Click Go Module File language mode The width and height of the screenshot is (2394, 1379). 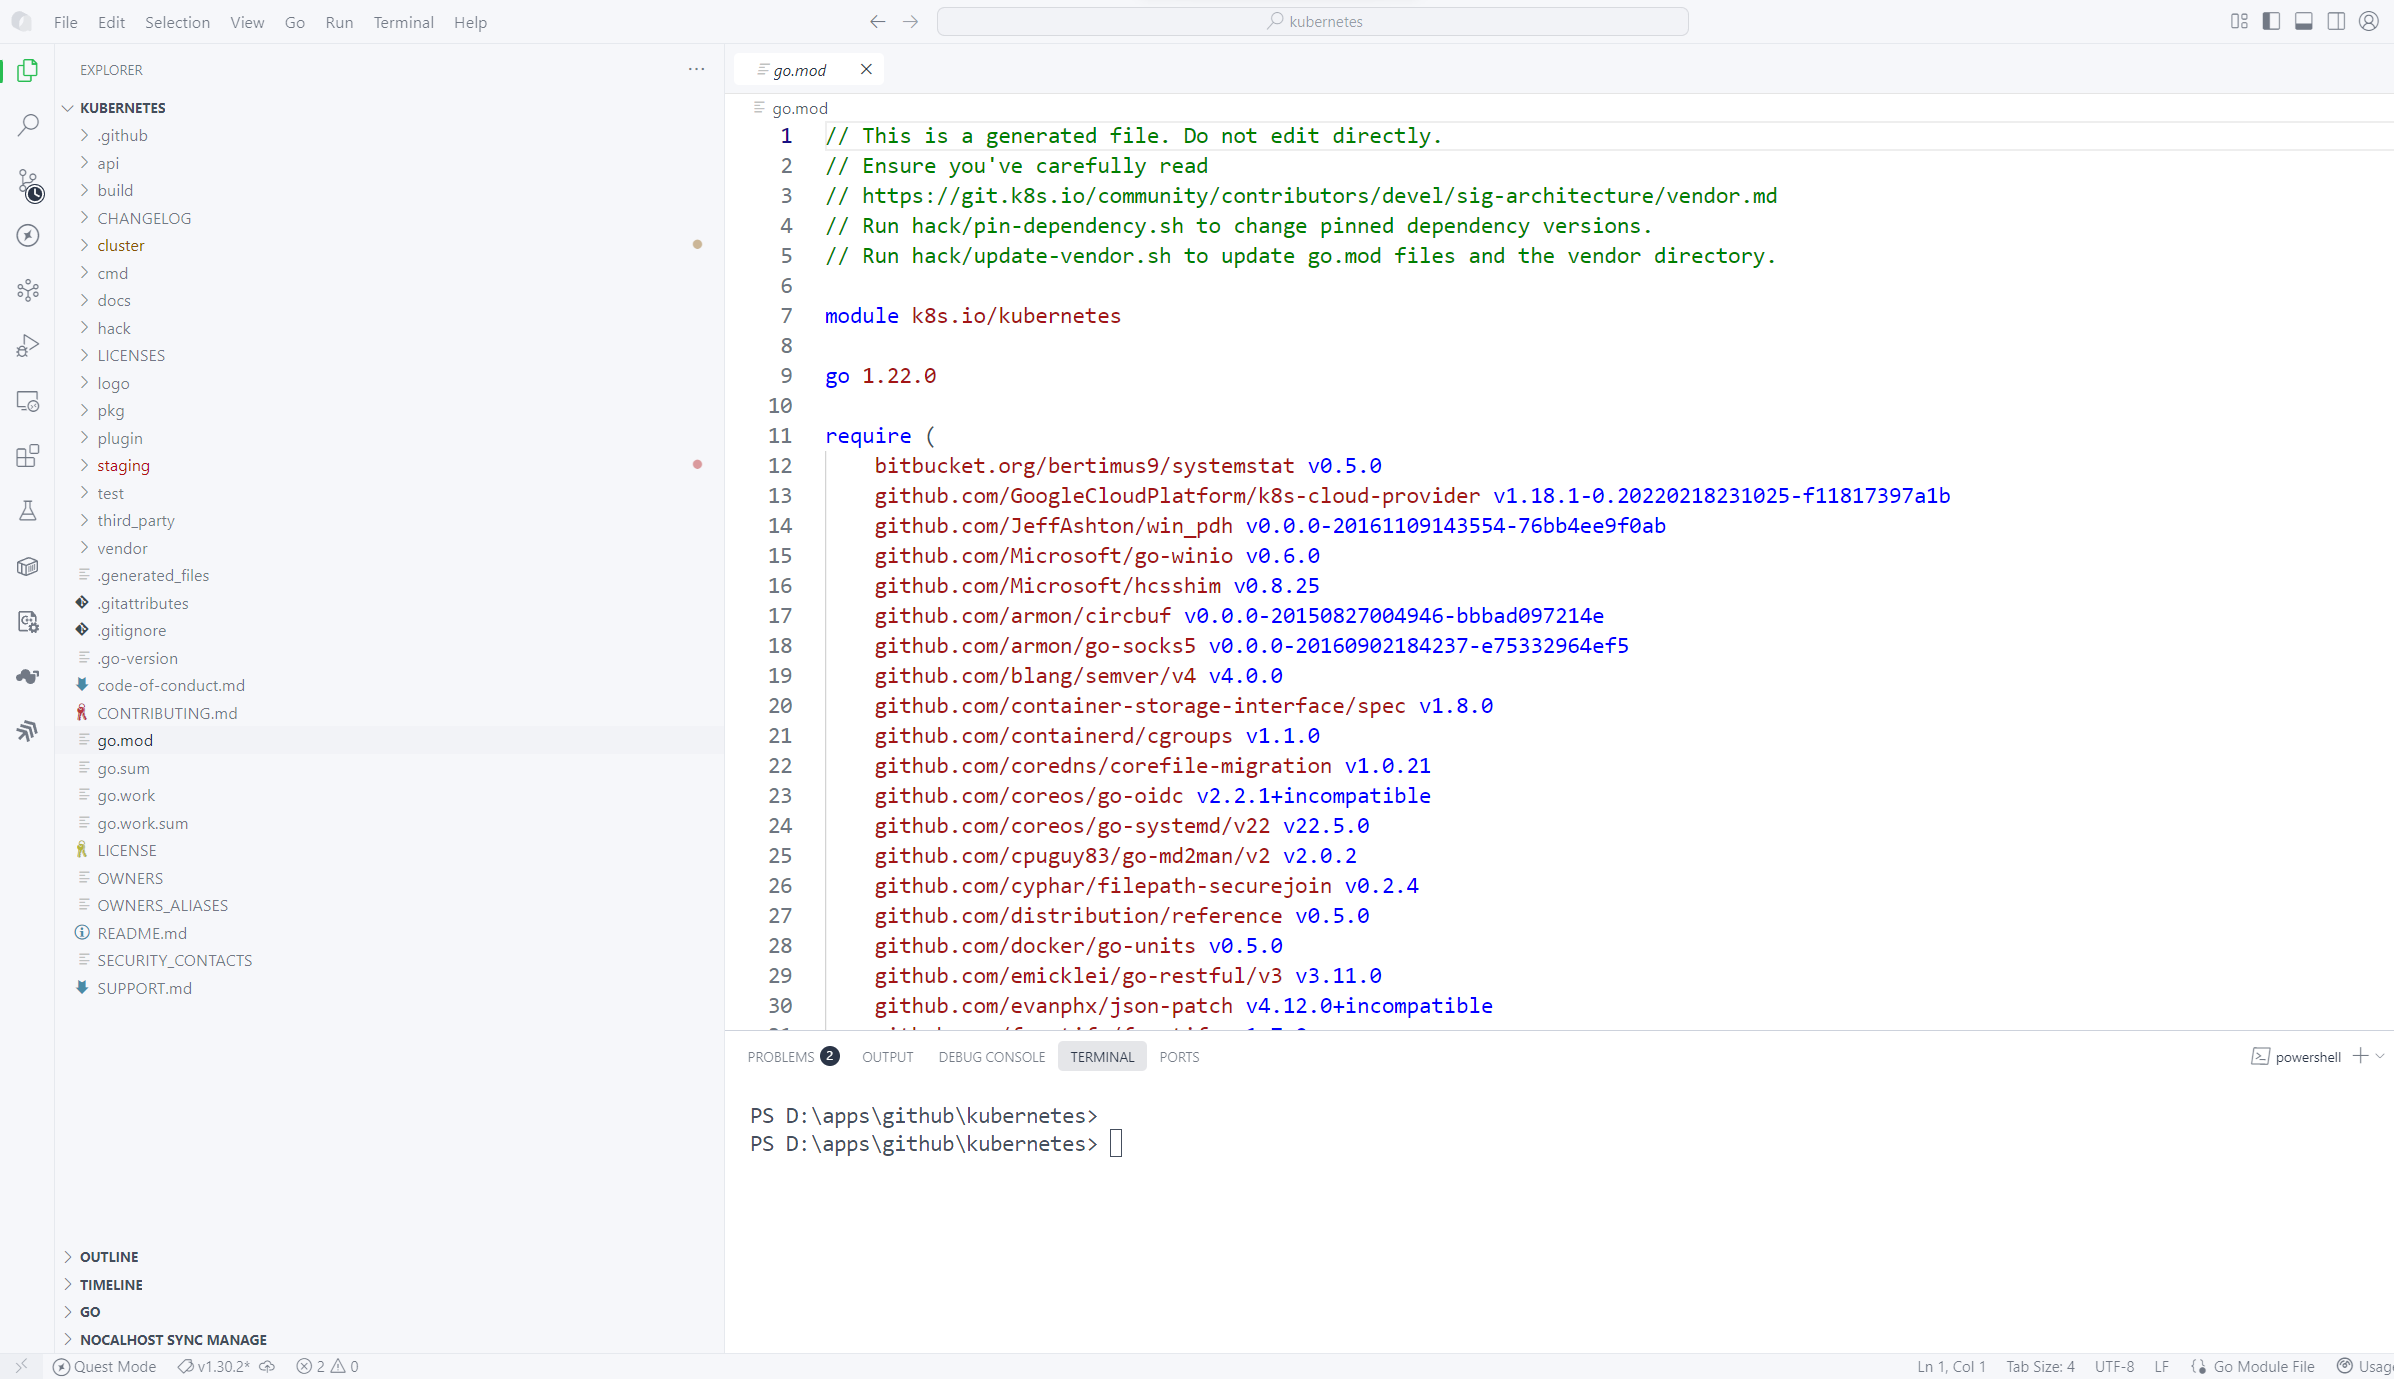2263,1366
